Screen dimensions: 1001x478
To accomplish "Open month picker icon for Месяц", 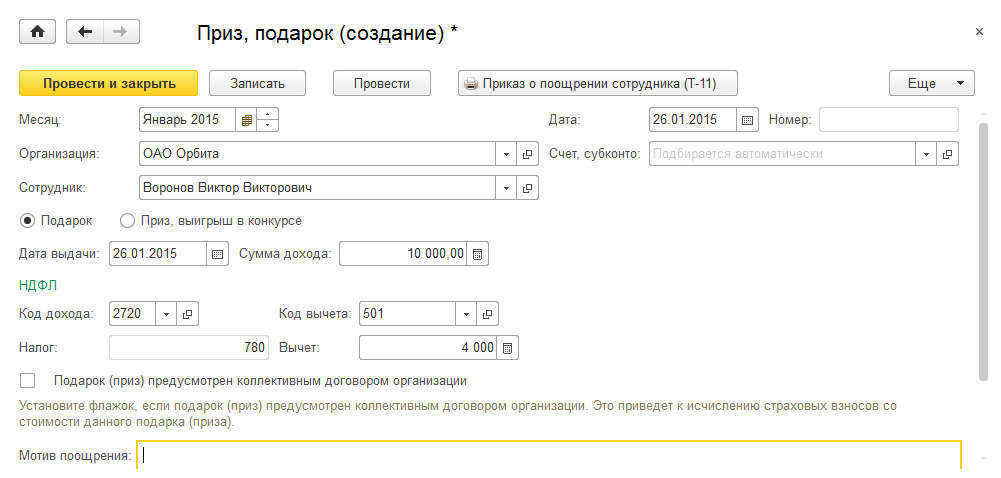I will tap(246, 120).
